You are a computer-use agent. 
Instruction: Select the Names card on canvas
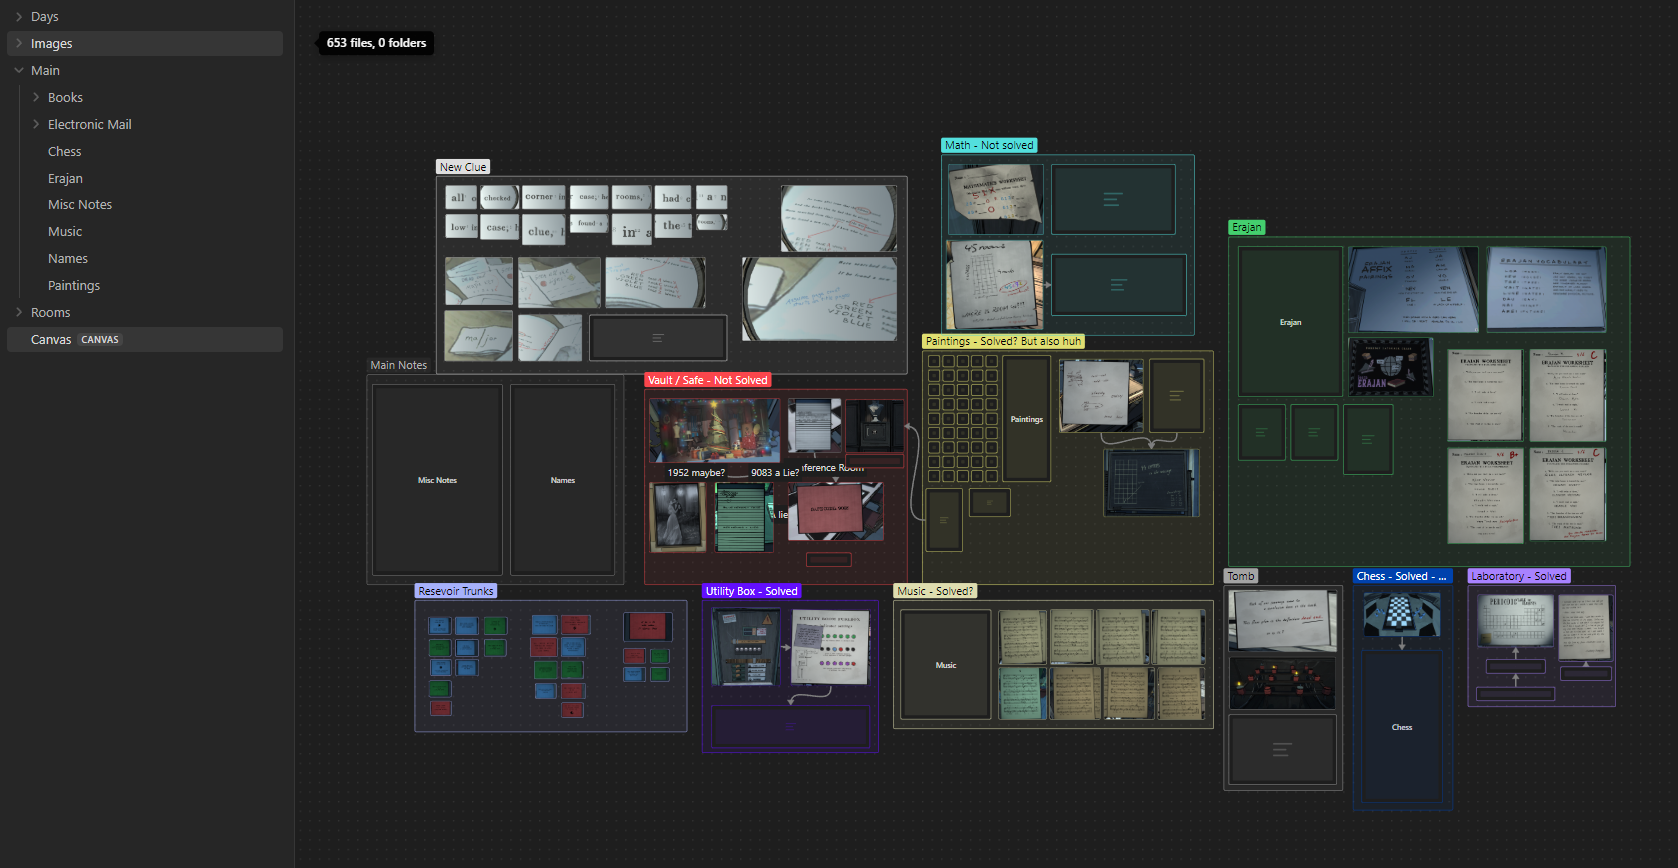pos(563,480)
